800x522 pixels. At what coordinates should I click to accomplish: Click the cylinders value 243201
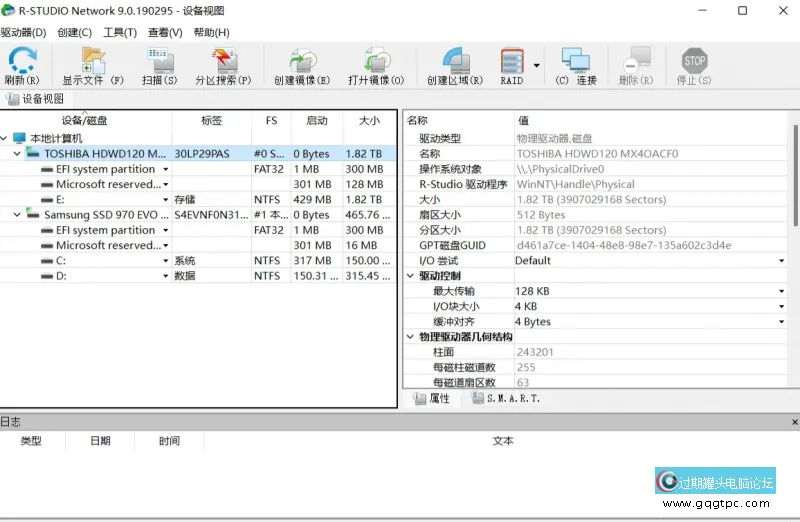pos(535,352)
